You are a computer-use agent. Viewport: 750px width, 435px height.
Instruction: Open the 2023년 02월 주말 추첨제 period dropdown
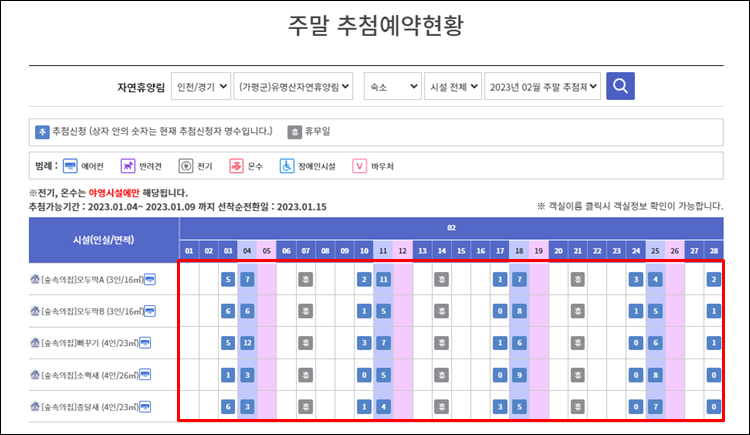click(542, 86)
